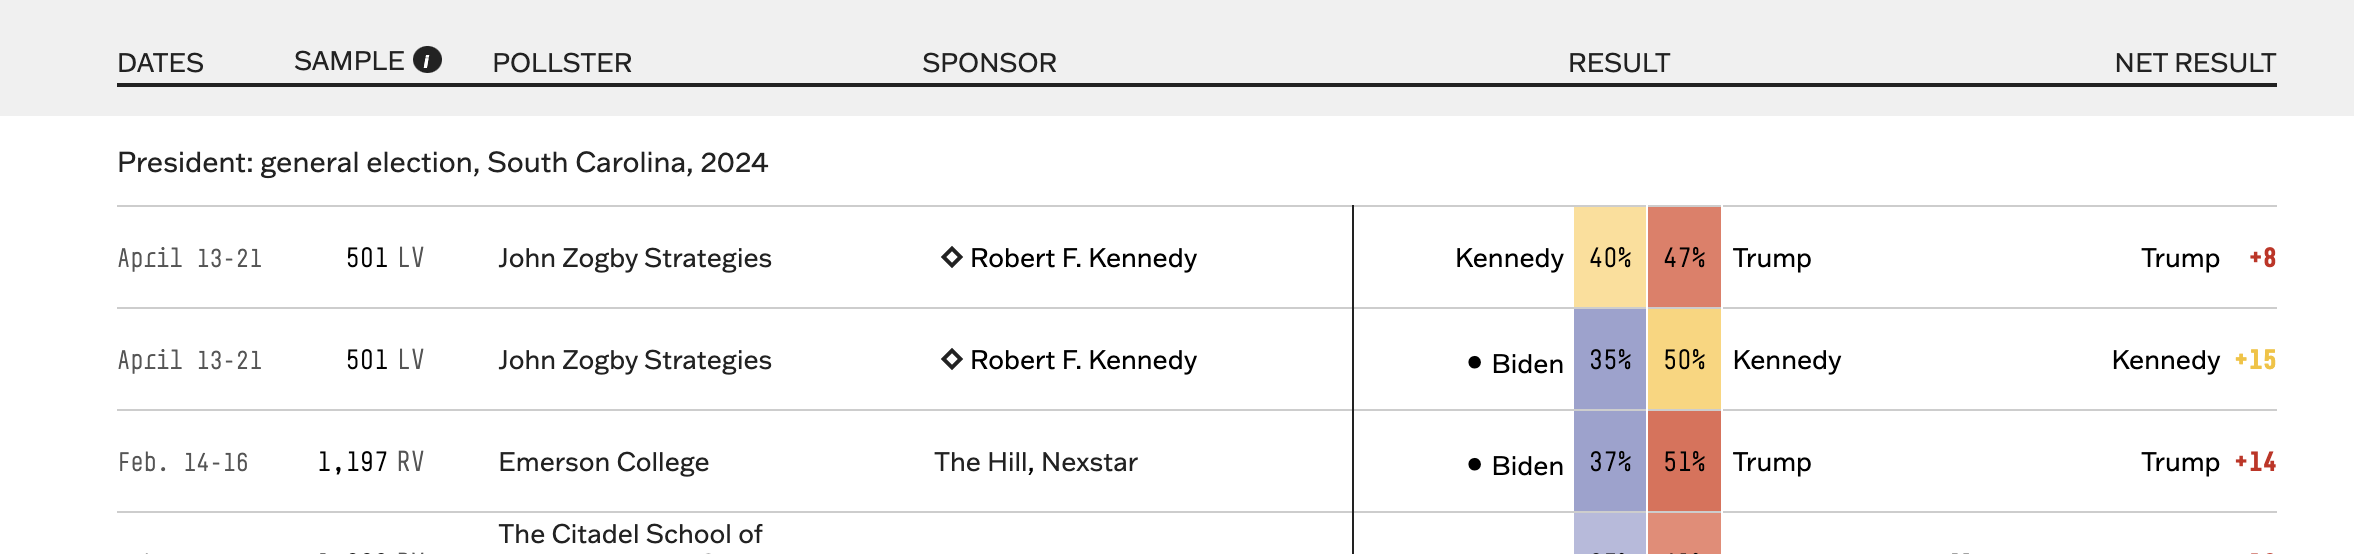Click the dot marker before Biden 35%
The width and height of the screenshot is (2354, 554).
1474,363
